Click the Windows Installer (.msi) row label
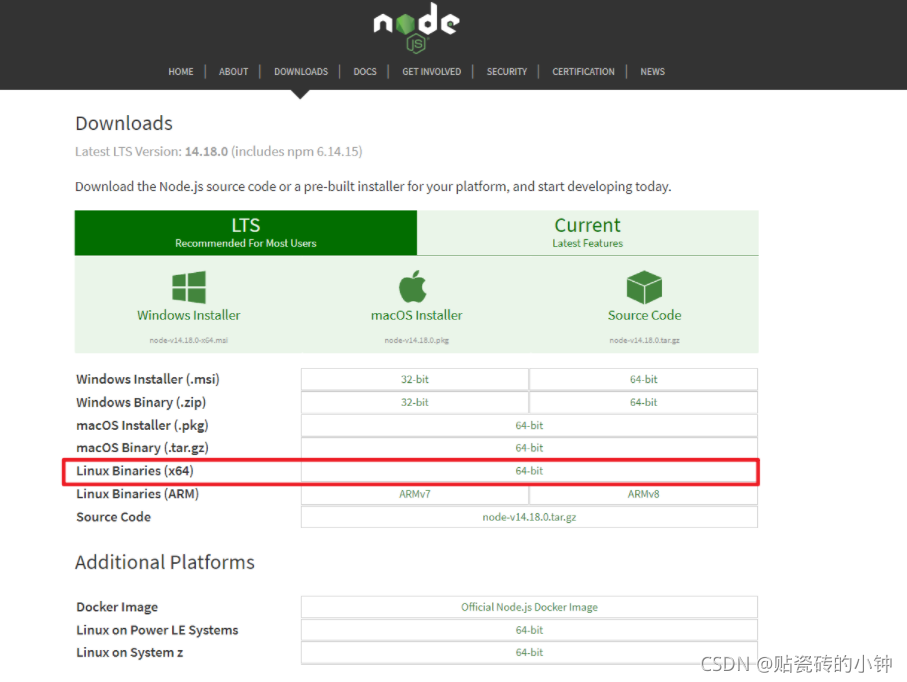The width and height of the screenshot is (907, 682). pos(148,379)
